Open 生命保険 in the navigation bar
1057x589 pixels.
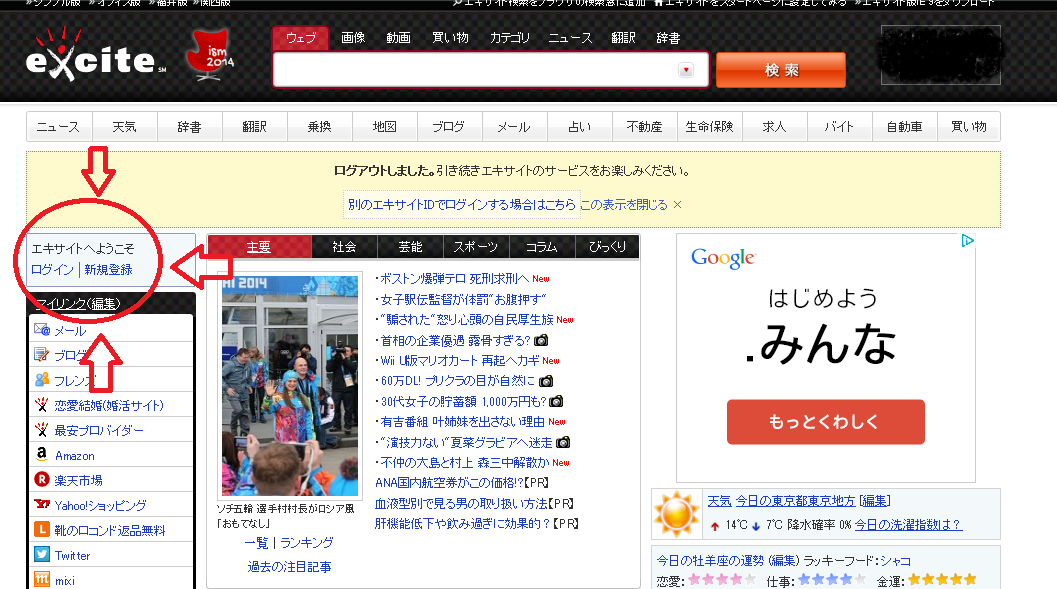click(709, 127)
